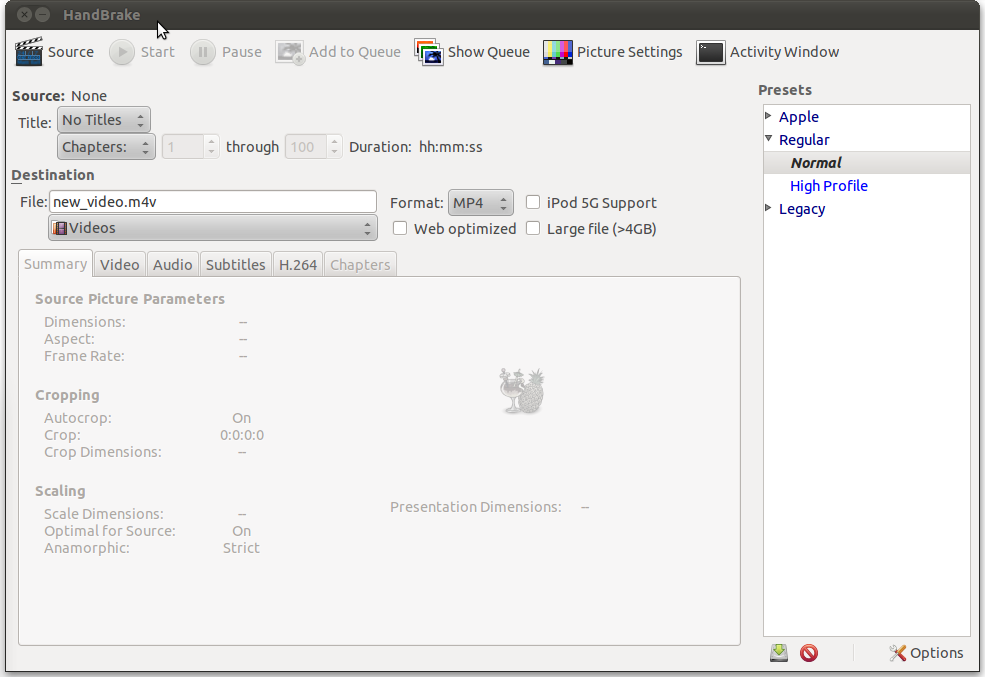The width and height of the screenshot is (985, 677).
Task: Click the Add to Queue icon
Action: coord(290,52)
